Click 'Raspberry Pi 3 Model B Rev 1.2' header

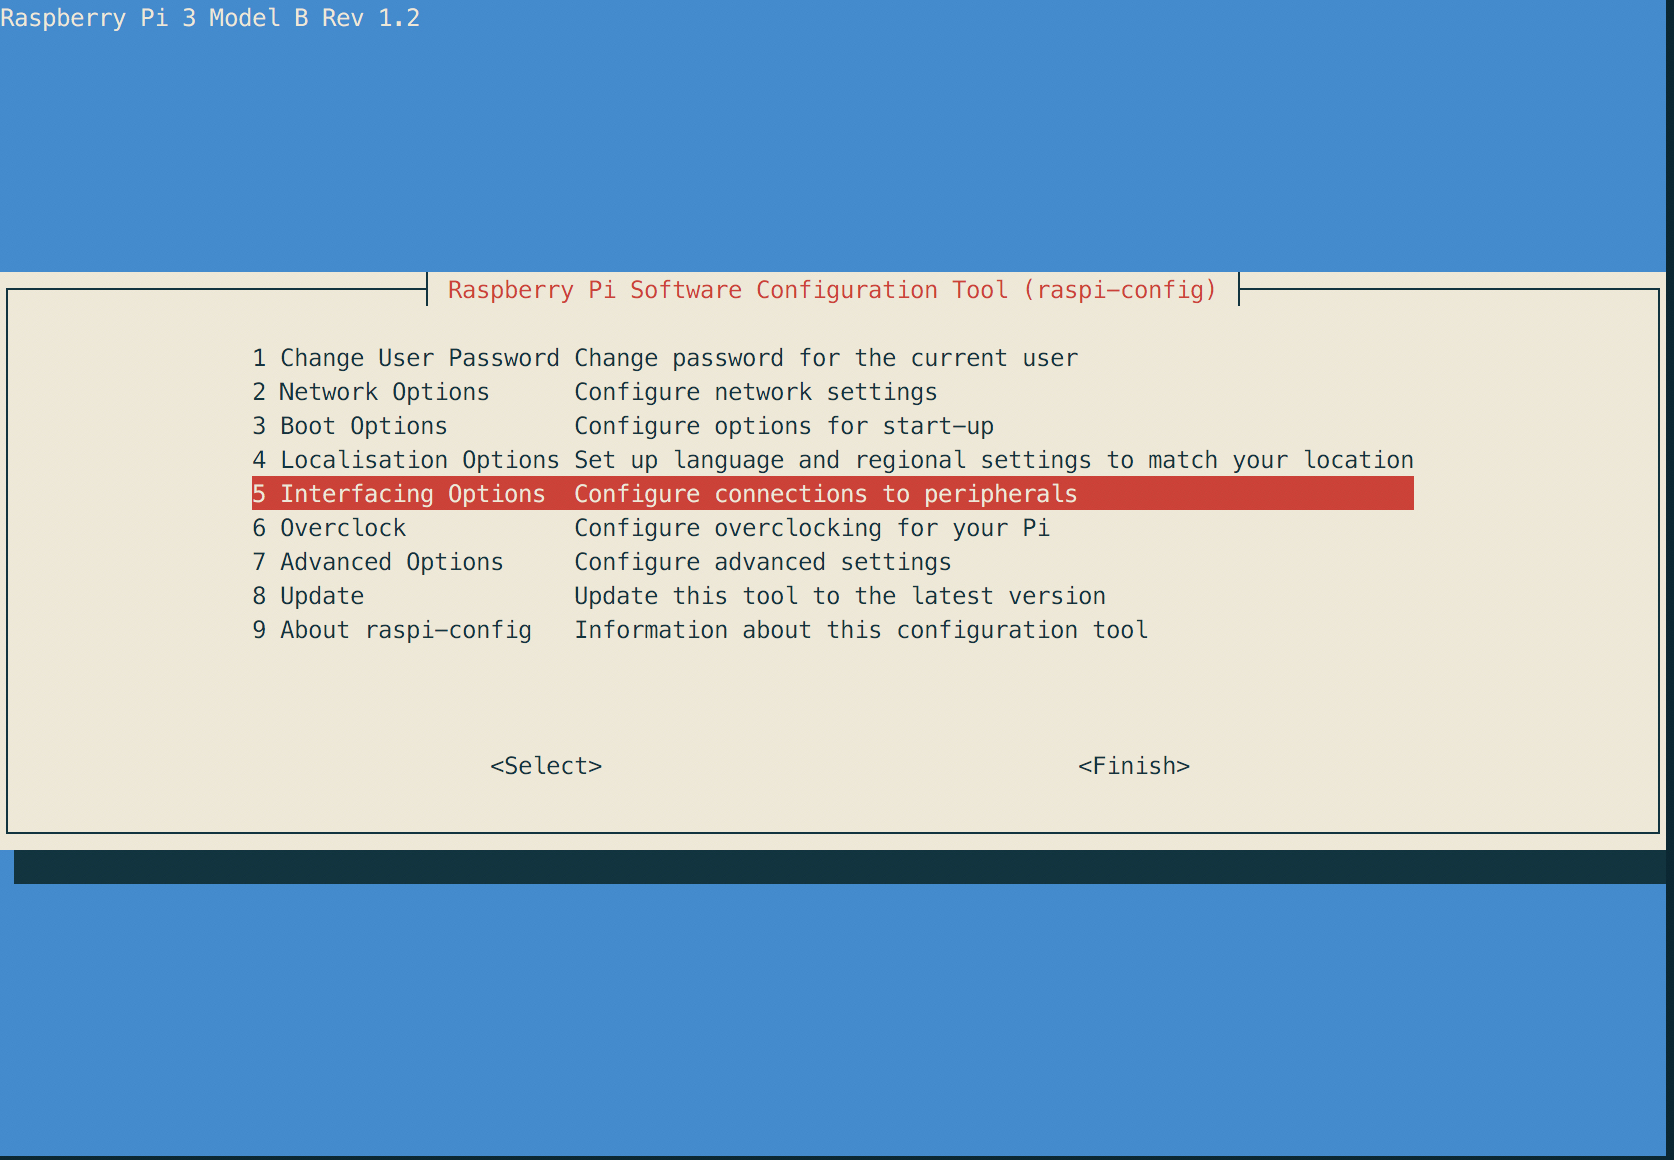(x=210, y=18)
